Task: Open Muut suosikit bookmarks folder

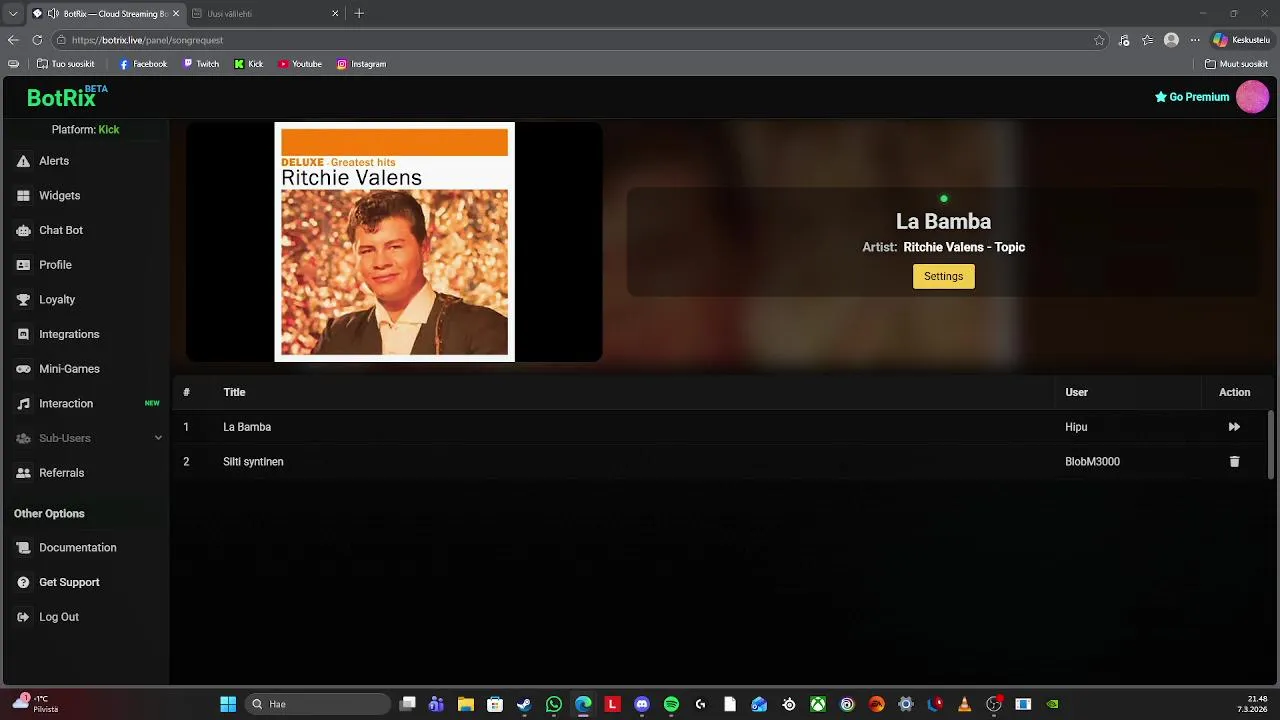Action: tap(1237, 64)
